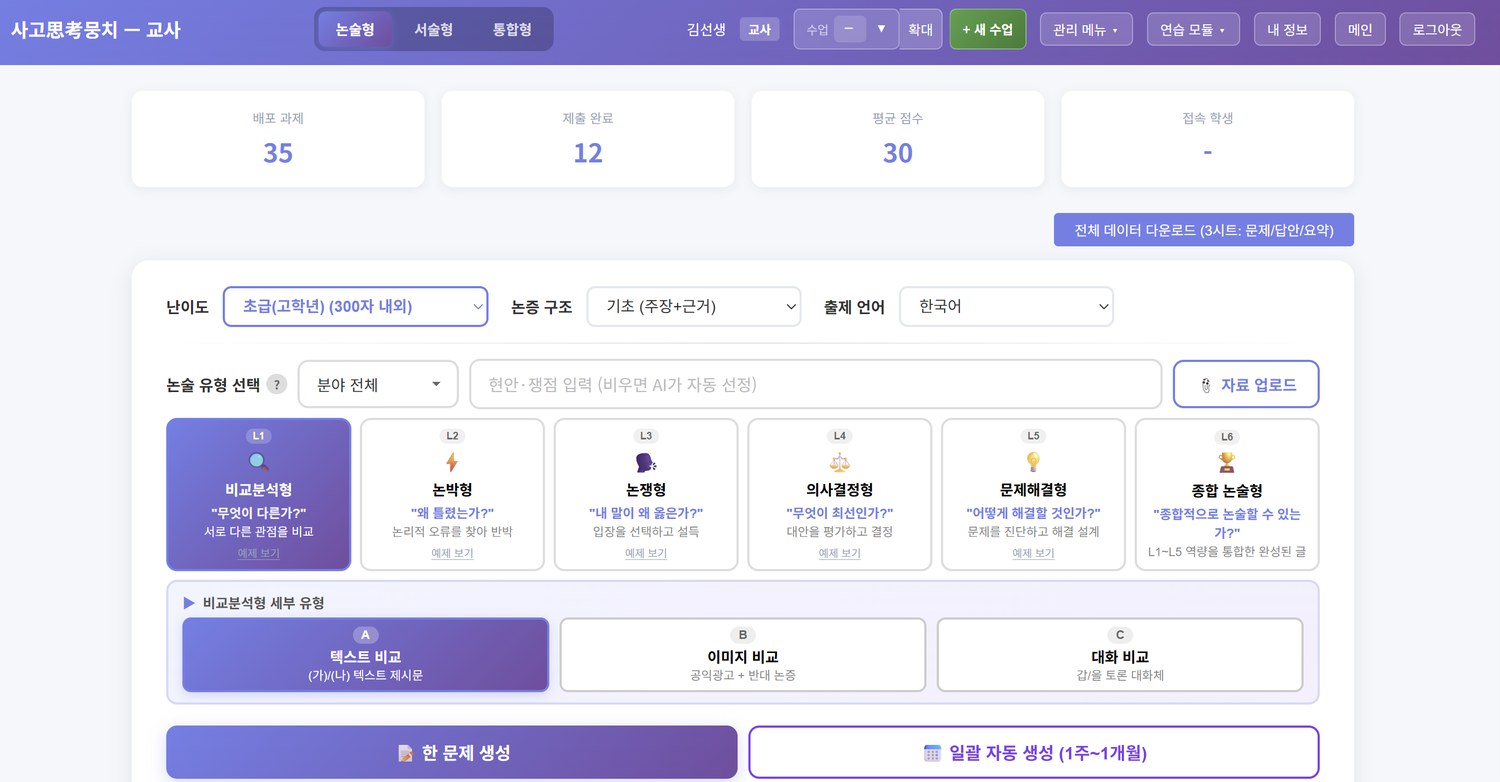Switch to the 서술형 tab

coord(433,29)
